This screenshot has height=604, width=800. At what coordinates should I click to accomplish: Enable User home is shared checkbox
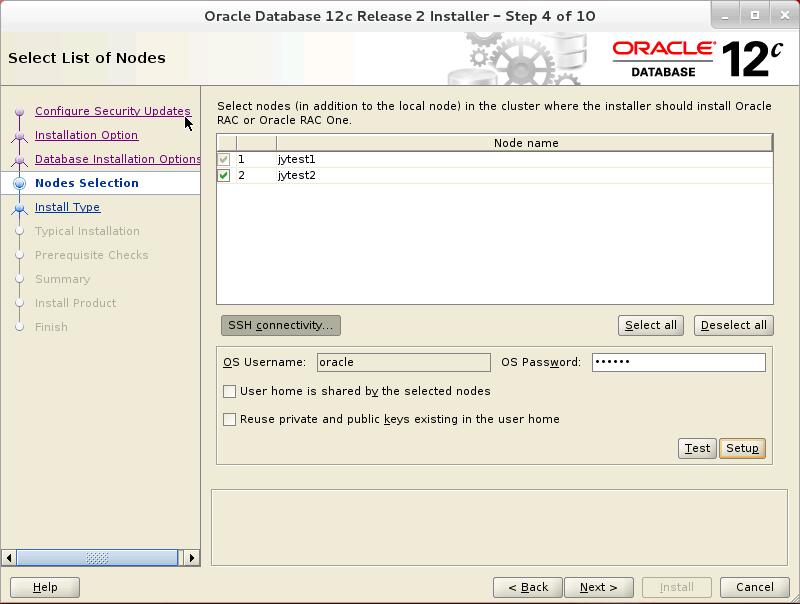coord(230,391)
